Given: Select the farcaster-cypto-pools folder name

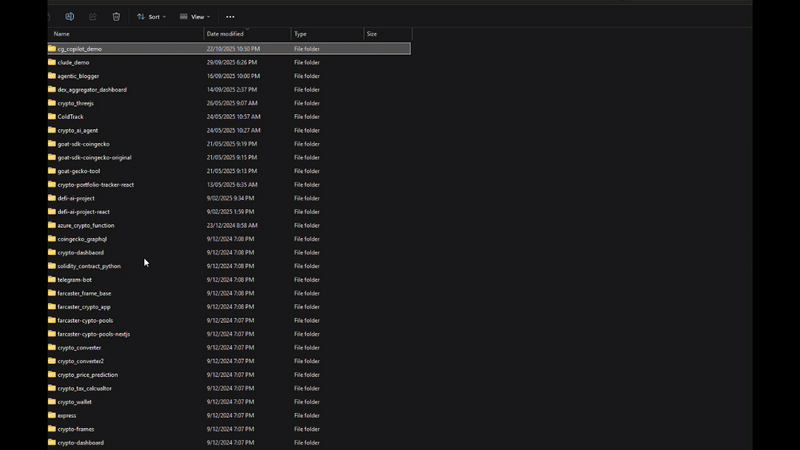Looking at the screenshot, I should tap(85, 320).
